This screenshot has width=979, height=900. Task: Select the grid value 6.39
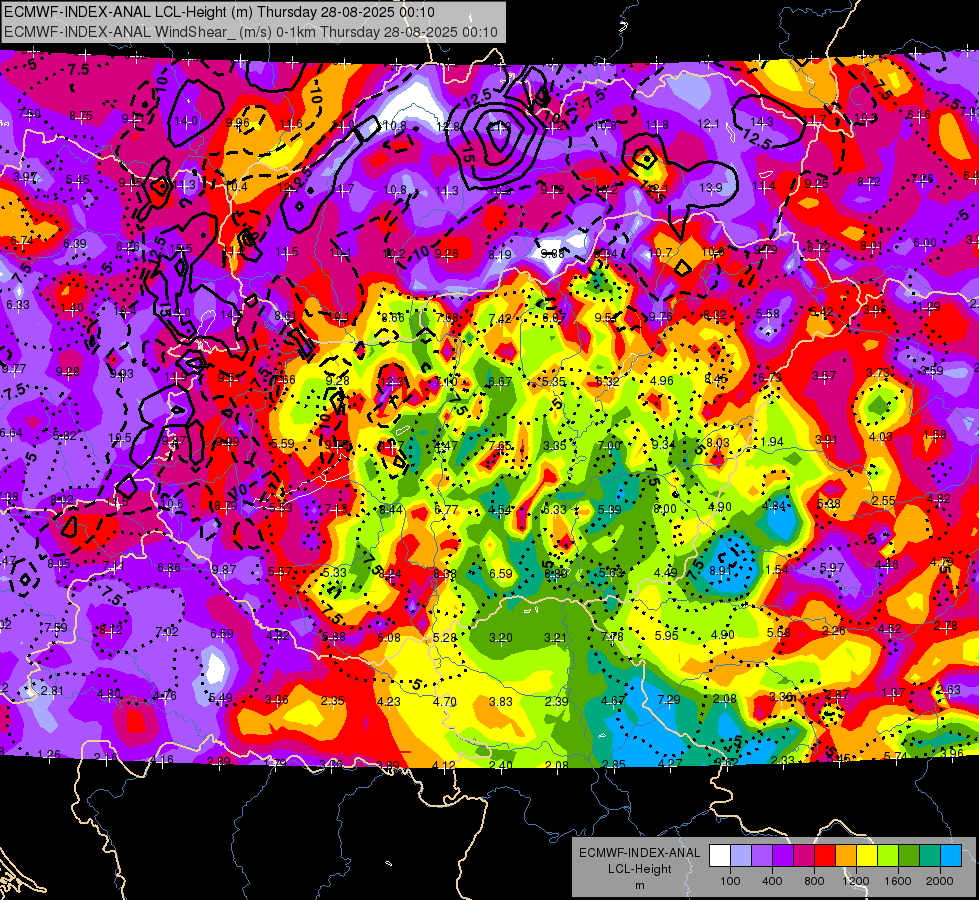pos(75,244)
